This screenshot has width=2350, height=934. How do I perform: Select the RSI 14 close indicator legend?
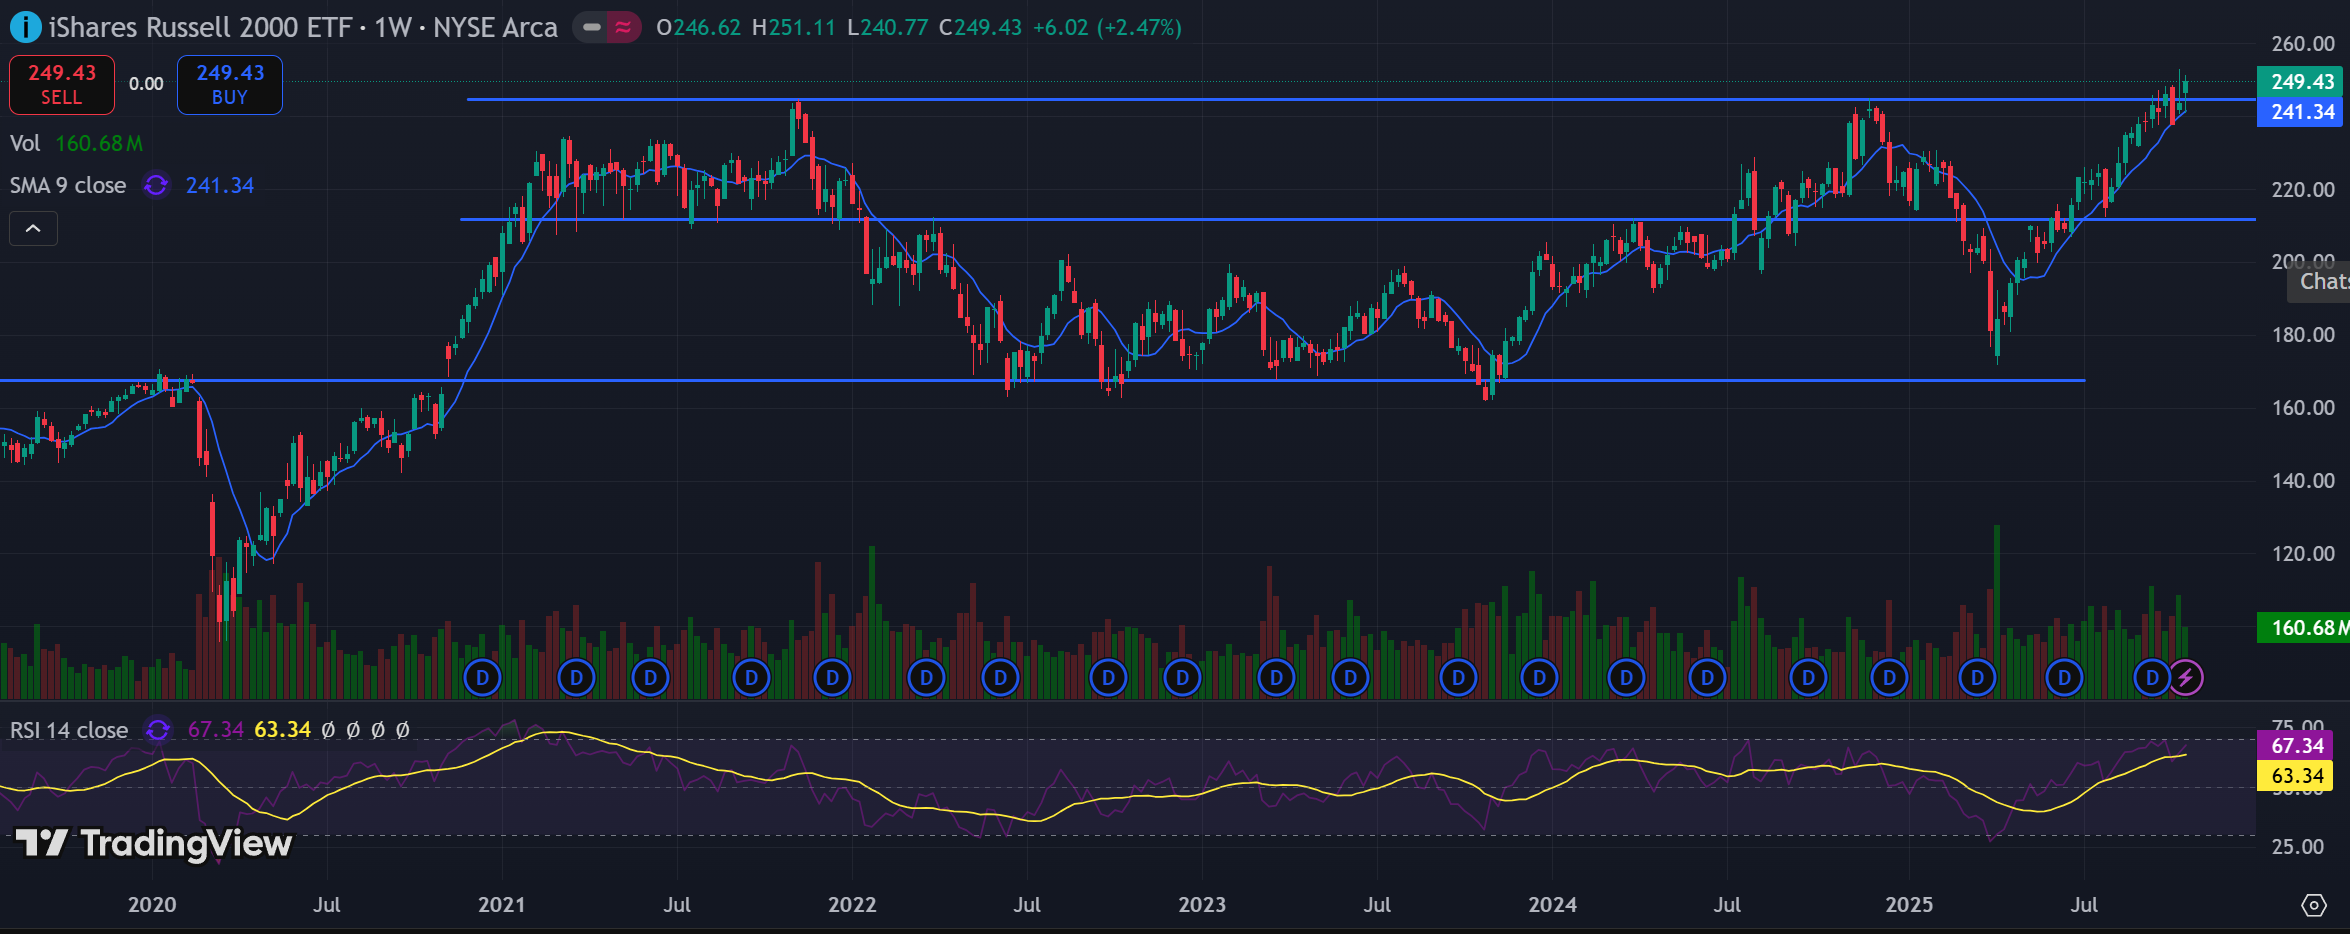click(69, 730)
